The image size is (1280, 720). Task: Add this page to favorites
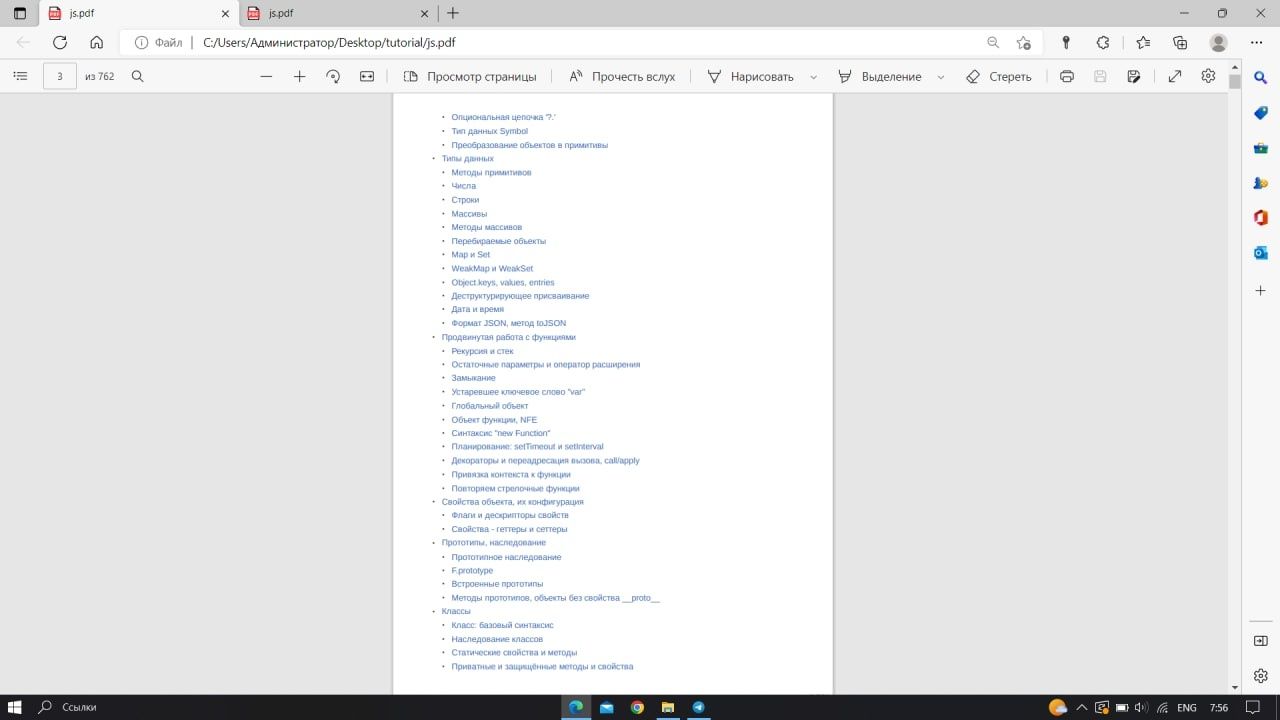pos(1023,43)
